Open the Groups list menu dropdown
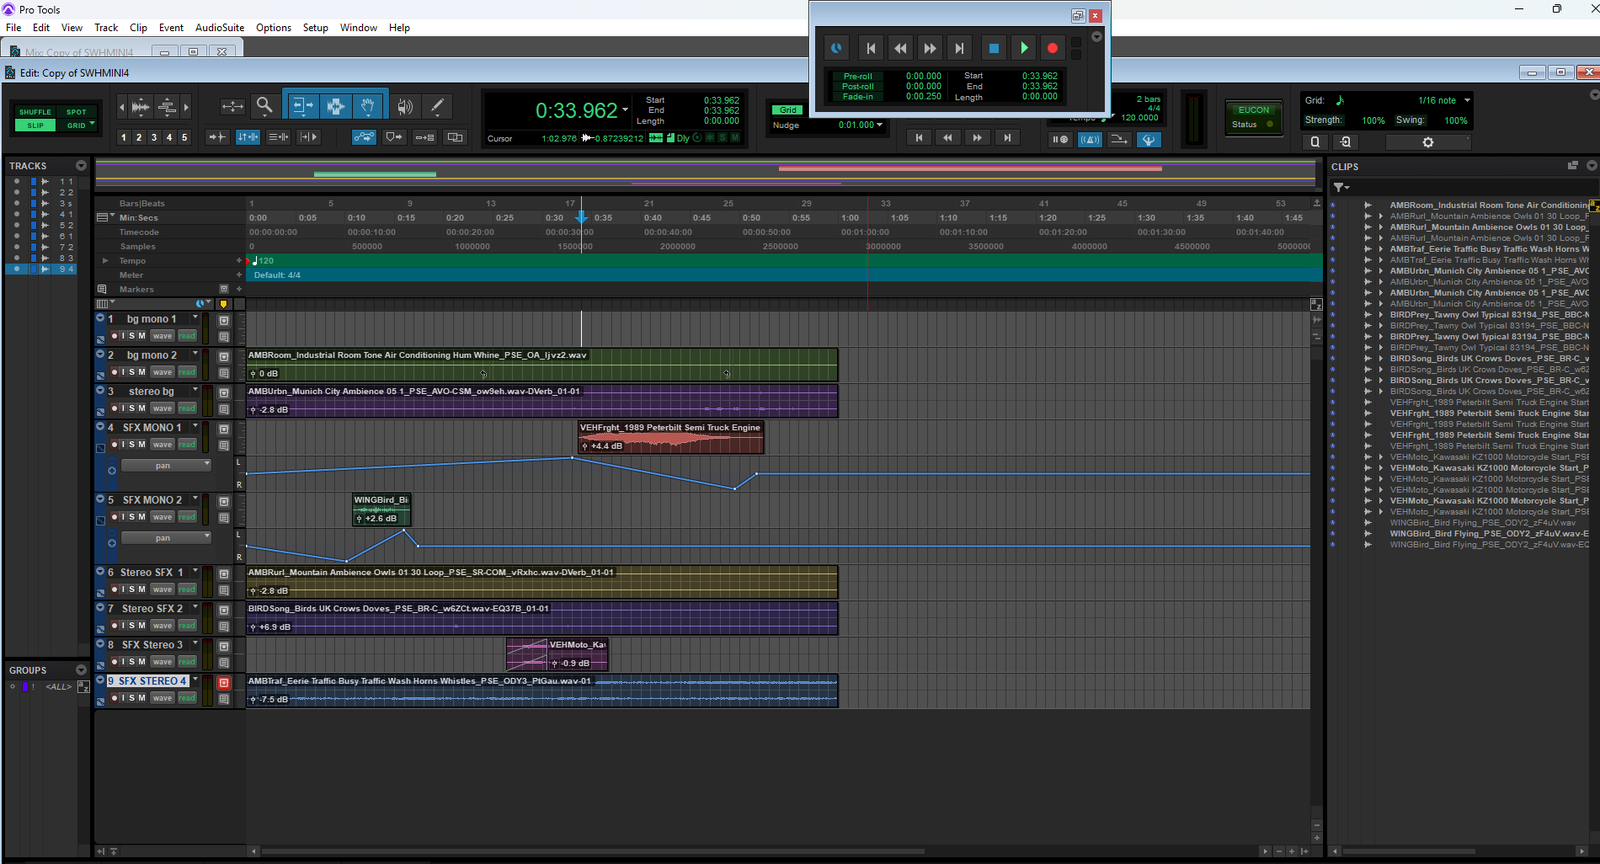 click(x=81, y=670)
